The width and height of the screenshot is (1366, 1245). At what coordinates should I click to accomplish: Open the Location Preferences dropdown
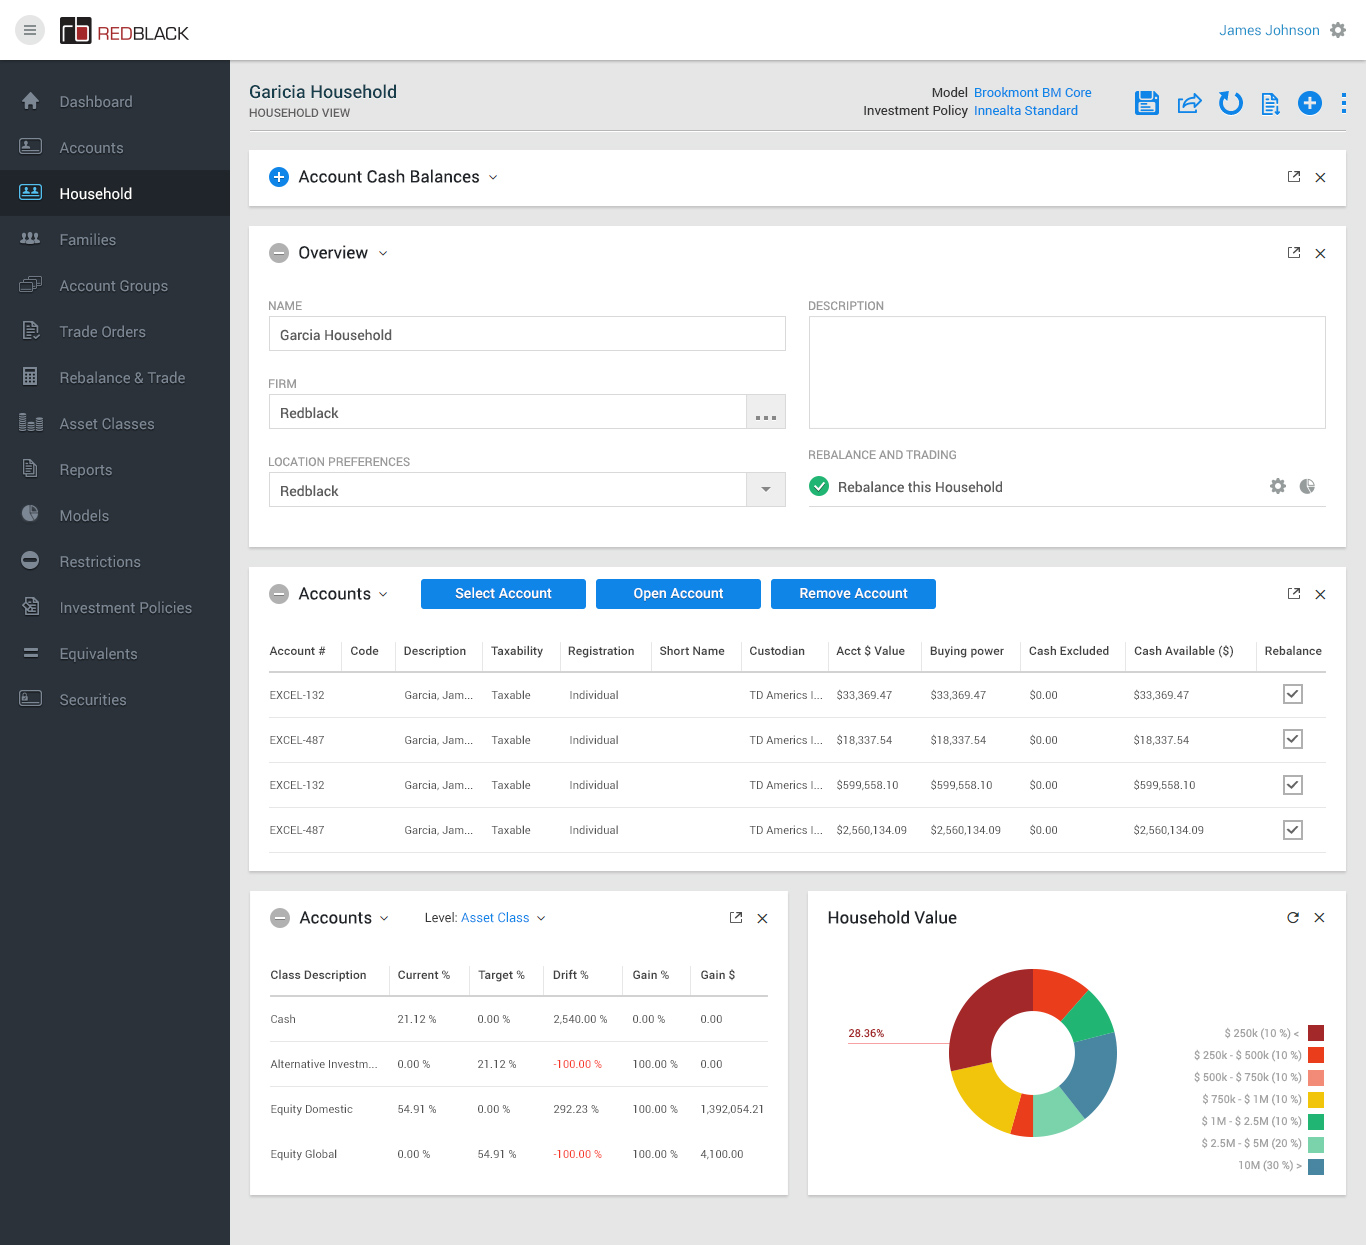click(x=765, y=490)
